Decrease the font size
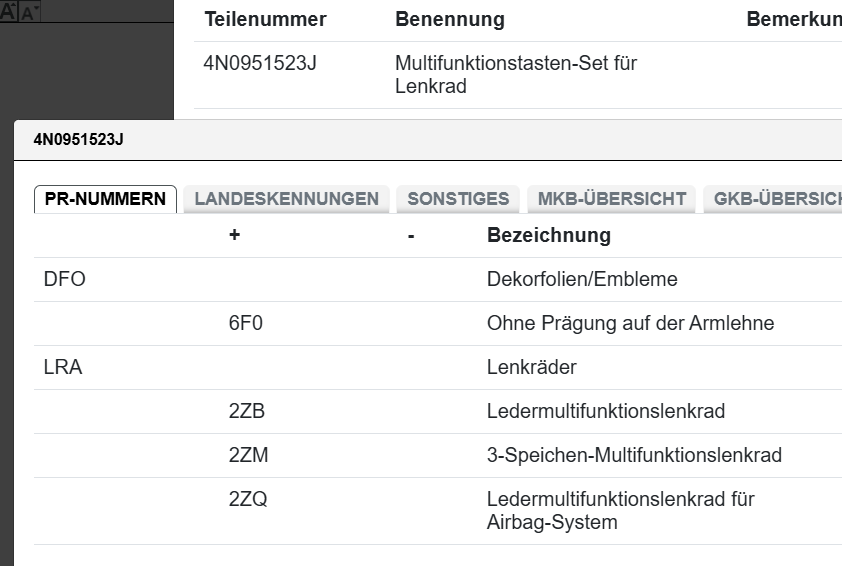 point(29,11)
